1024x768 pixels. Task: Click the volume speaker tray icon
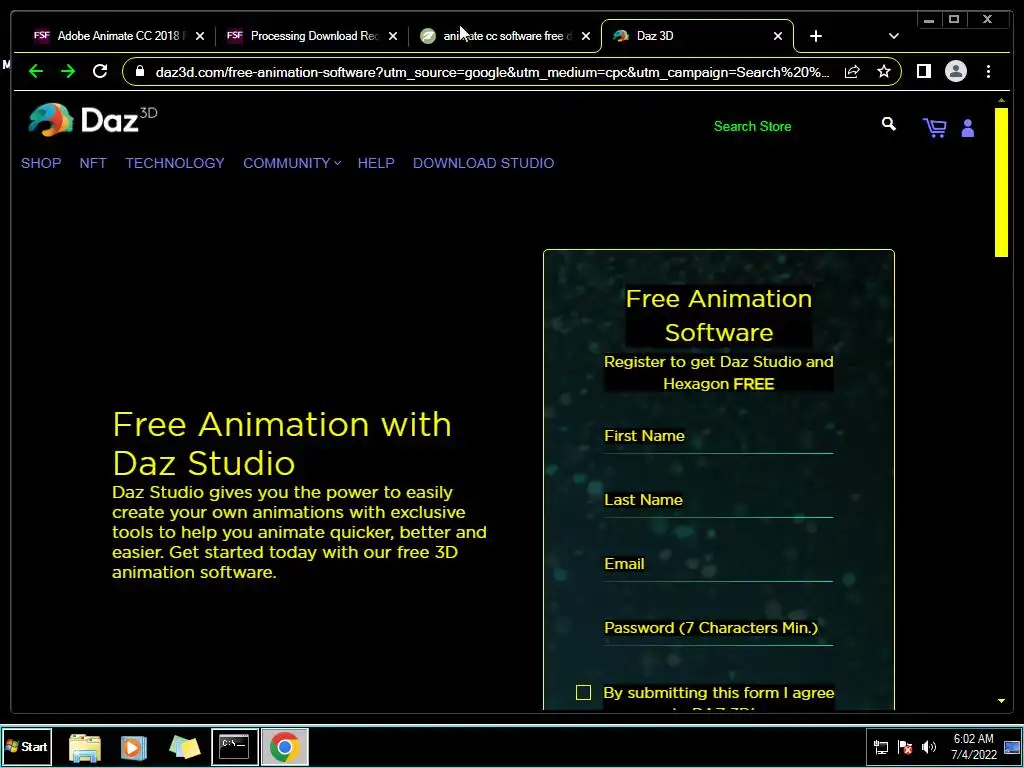point(929,747)
